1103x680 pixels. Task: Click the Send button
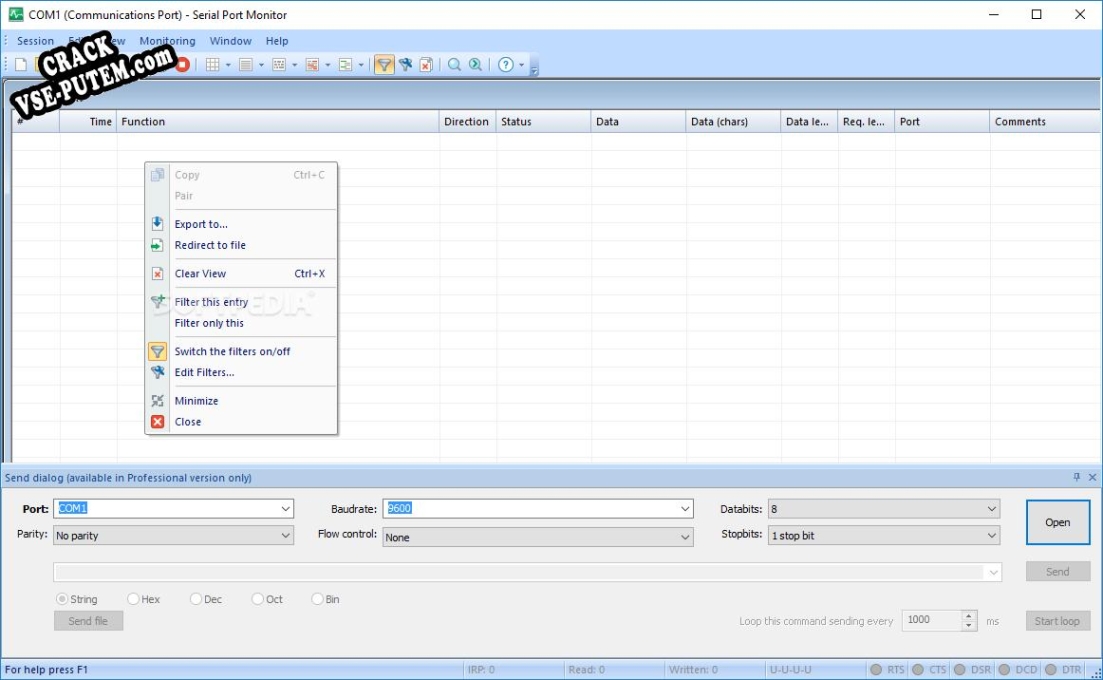click(1057, 572)
